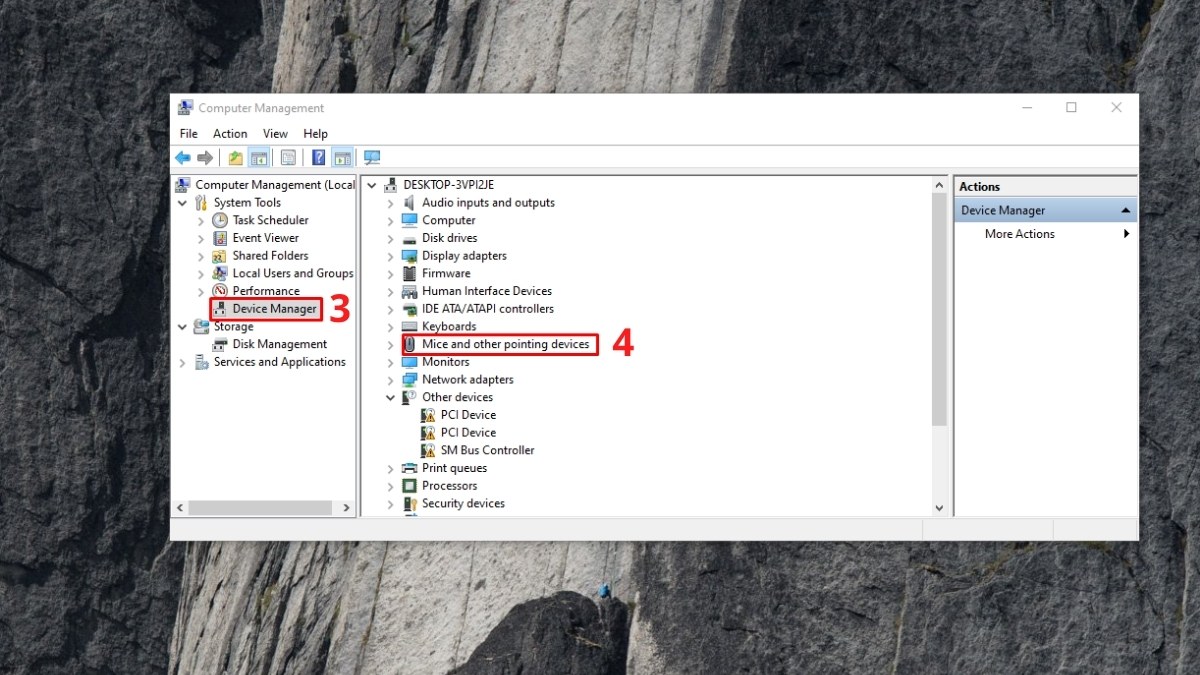Click the Processors icon

pos(409,486)
